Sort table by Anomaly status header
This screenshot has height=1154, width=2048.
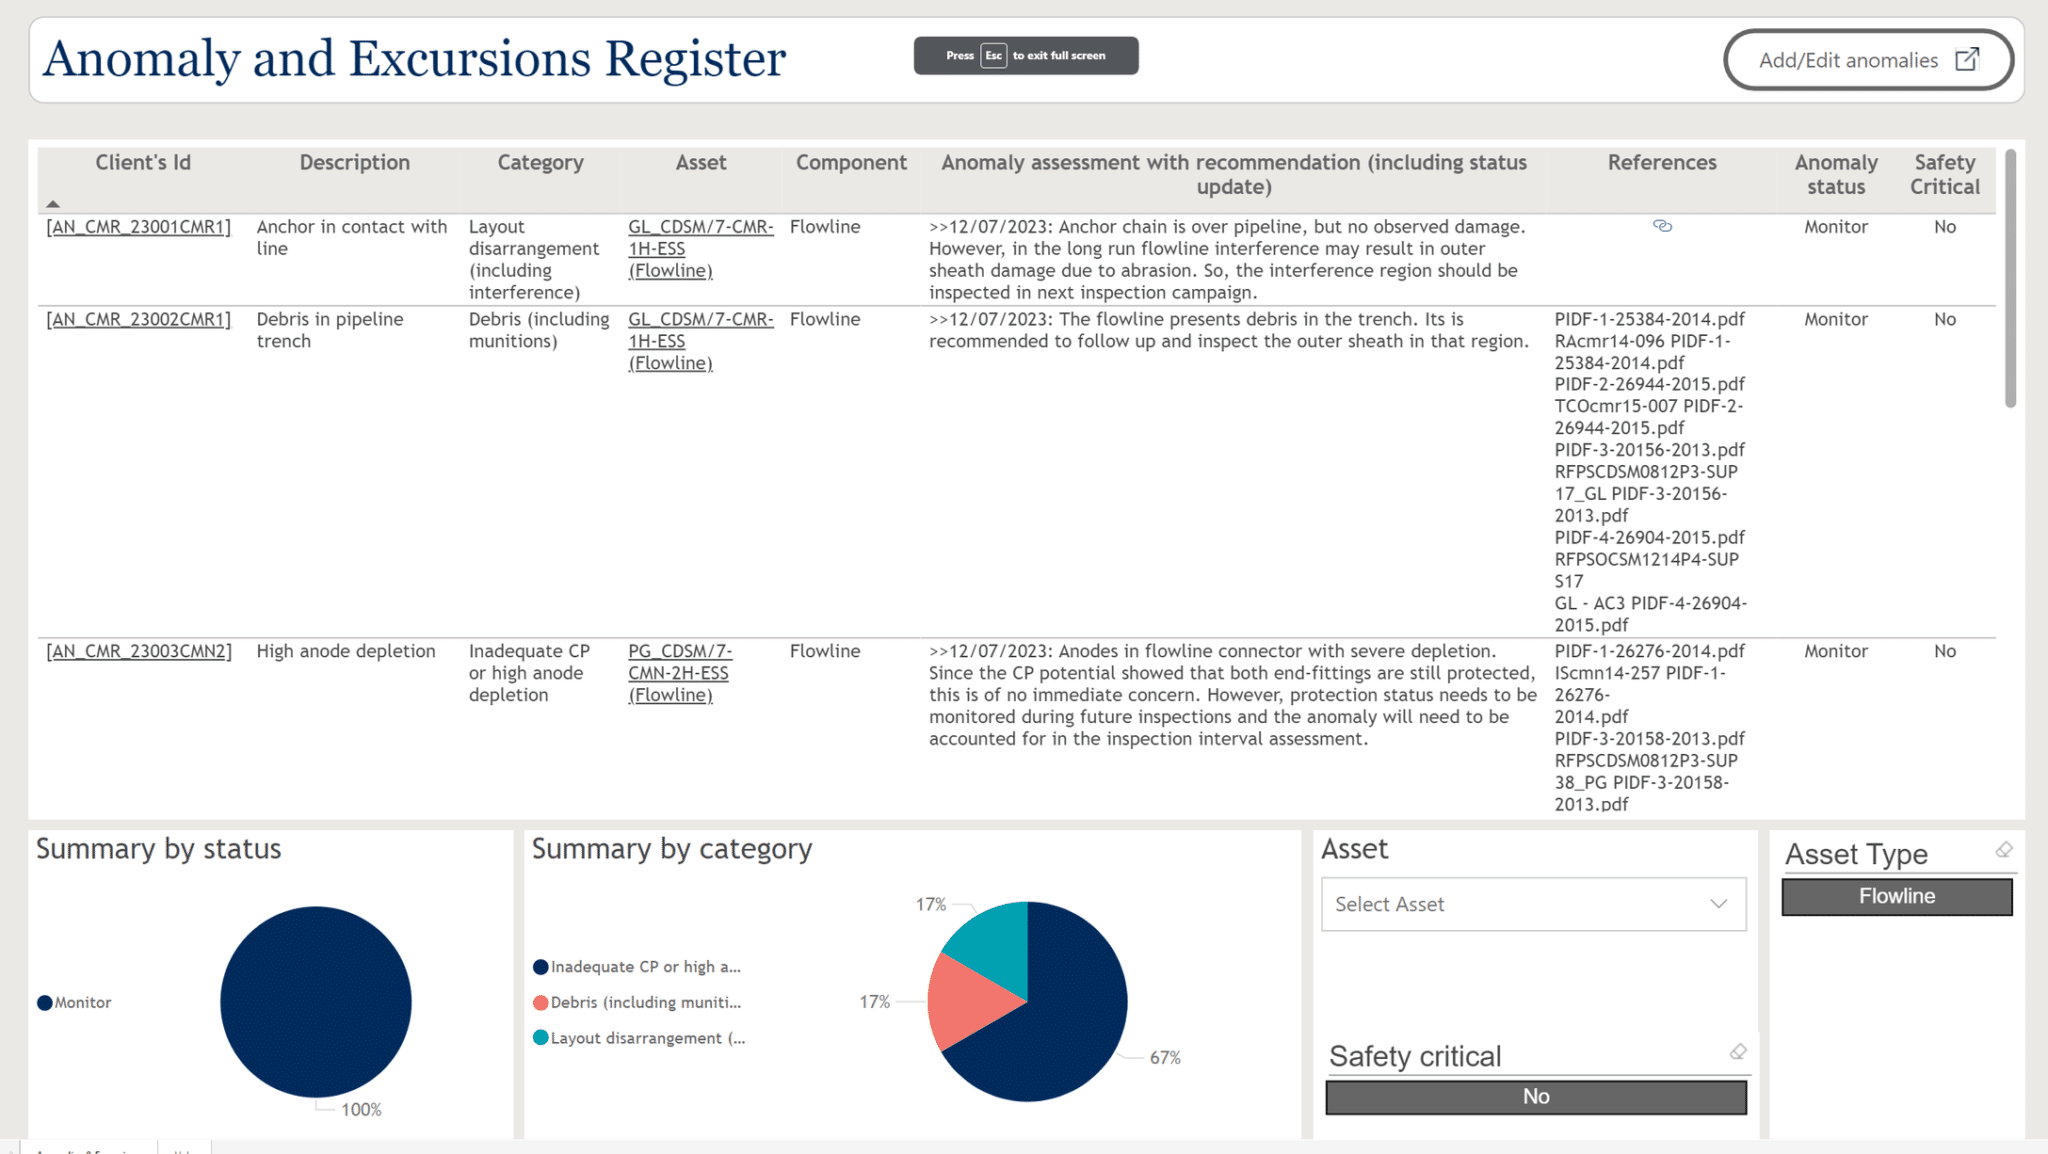click(x=1835, y=174)
